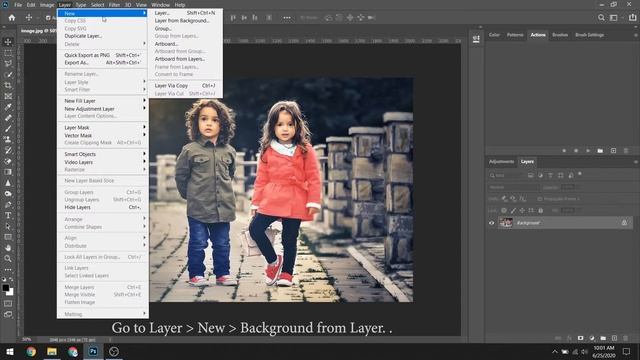Choose Artboard from Layers in submenu
640x360 pixels.
(180, 59)
